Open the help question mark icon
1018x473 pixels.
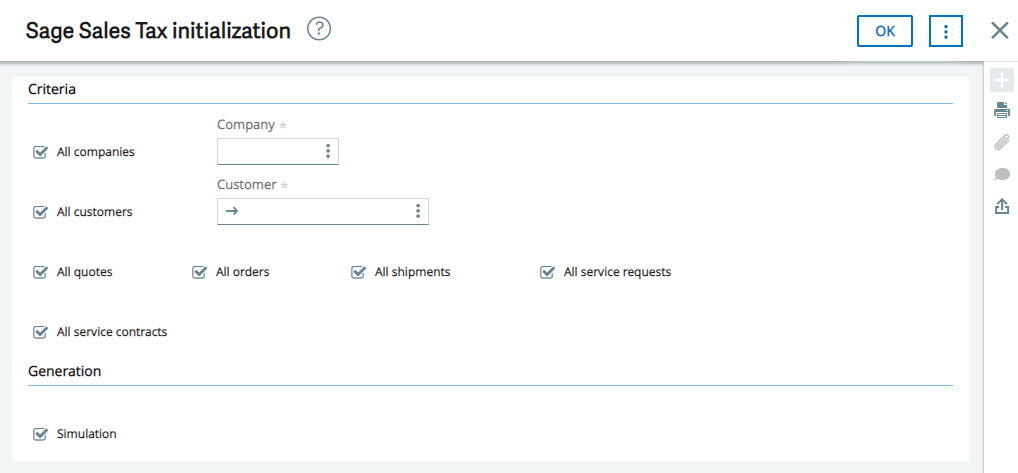click(319, 29)
